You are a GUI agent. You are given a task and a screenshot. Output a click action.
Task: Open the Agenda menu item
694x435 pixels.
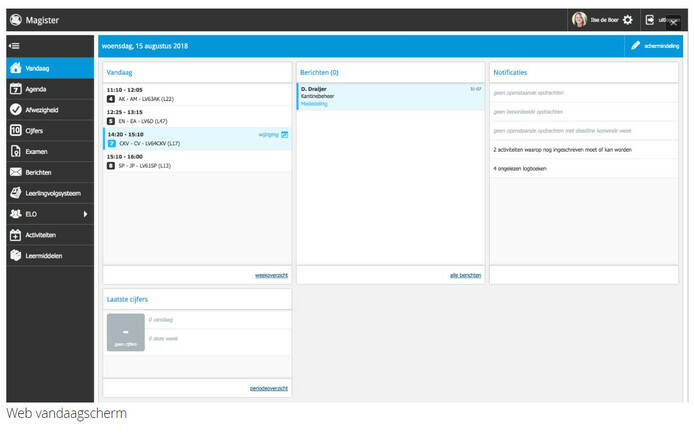[x=50, y=89]
